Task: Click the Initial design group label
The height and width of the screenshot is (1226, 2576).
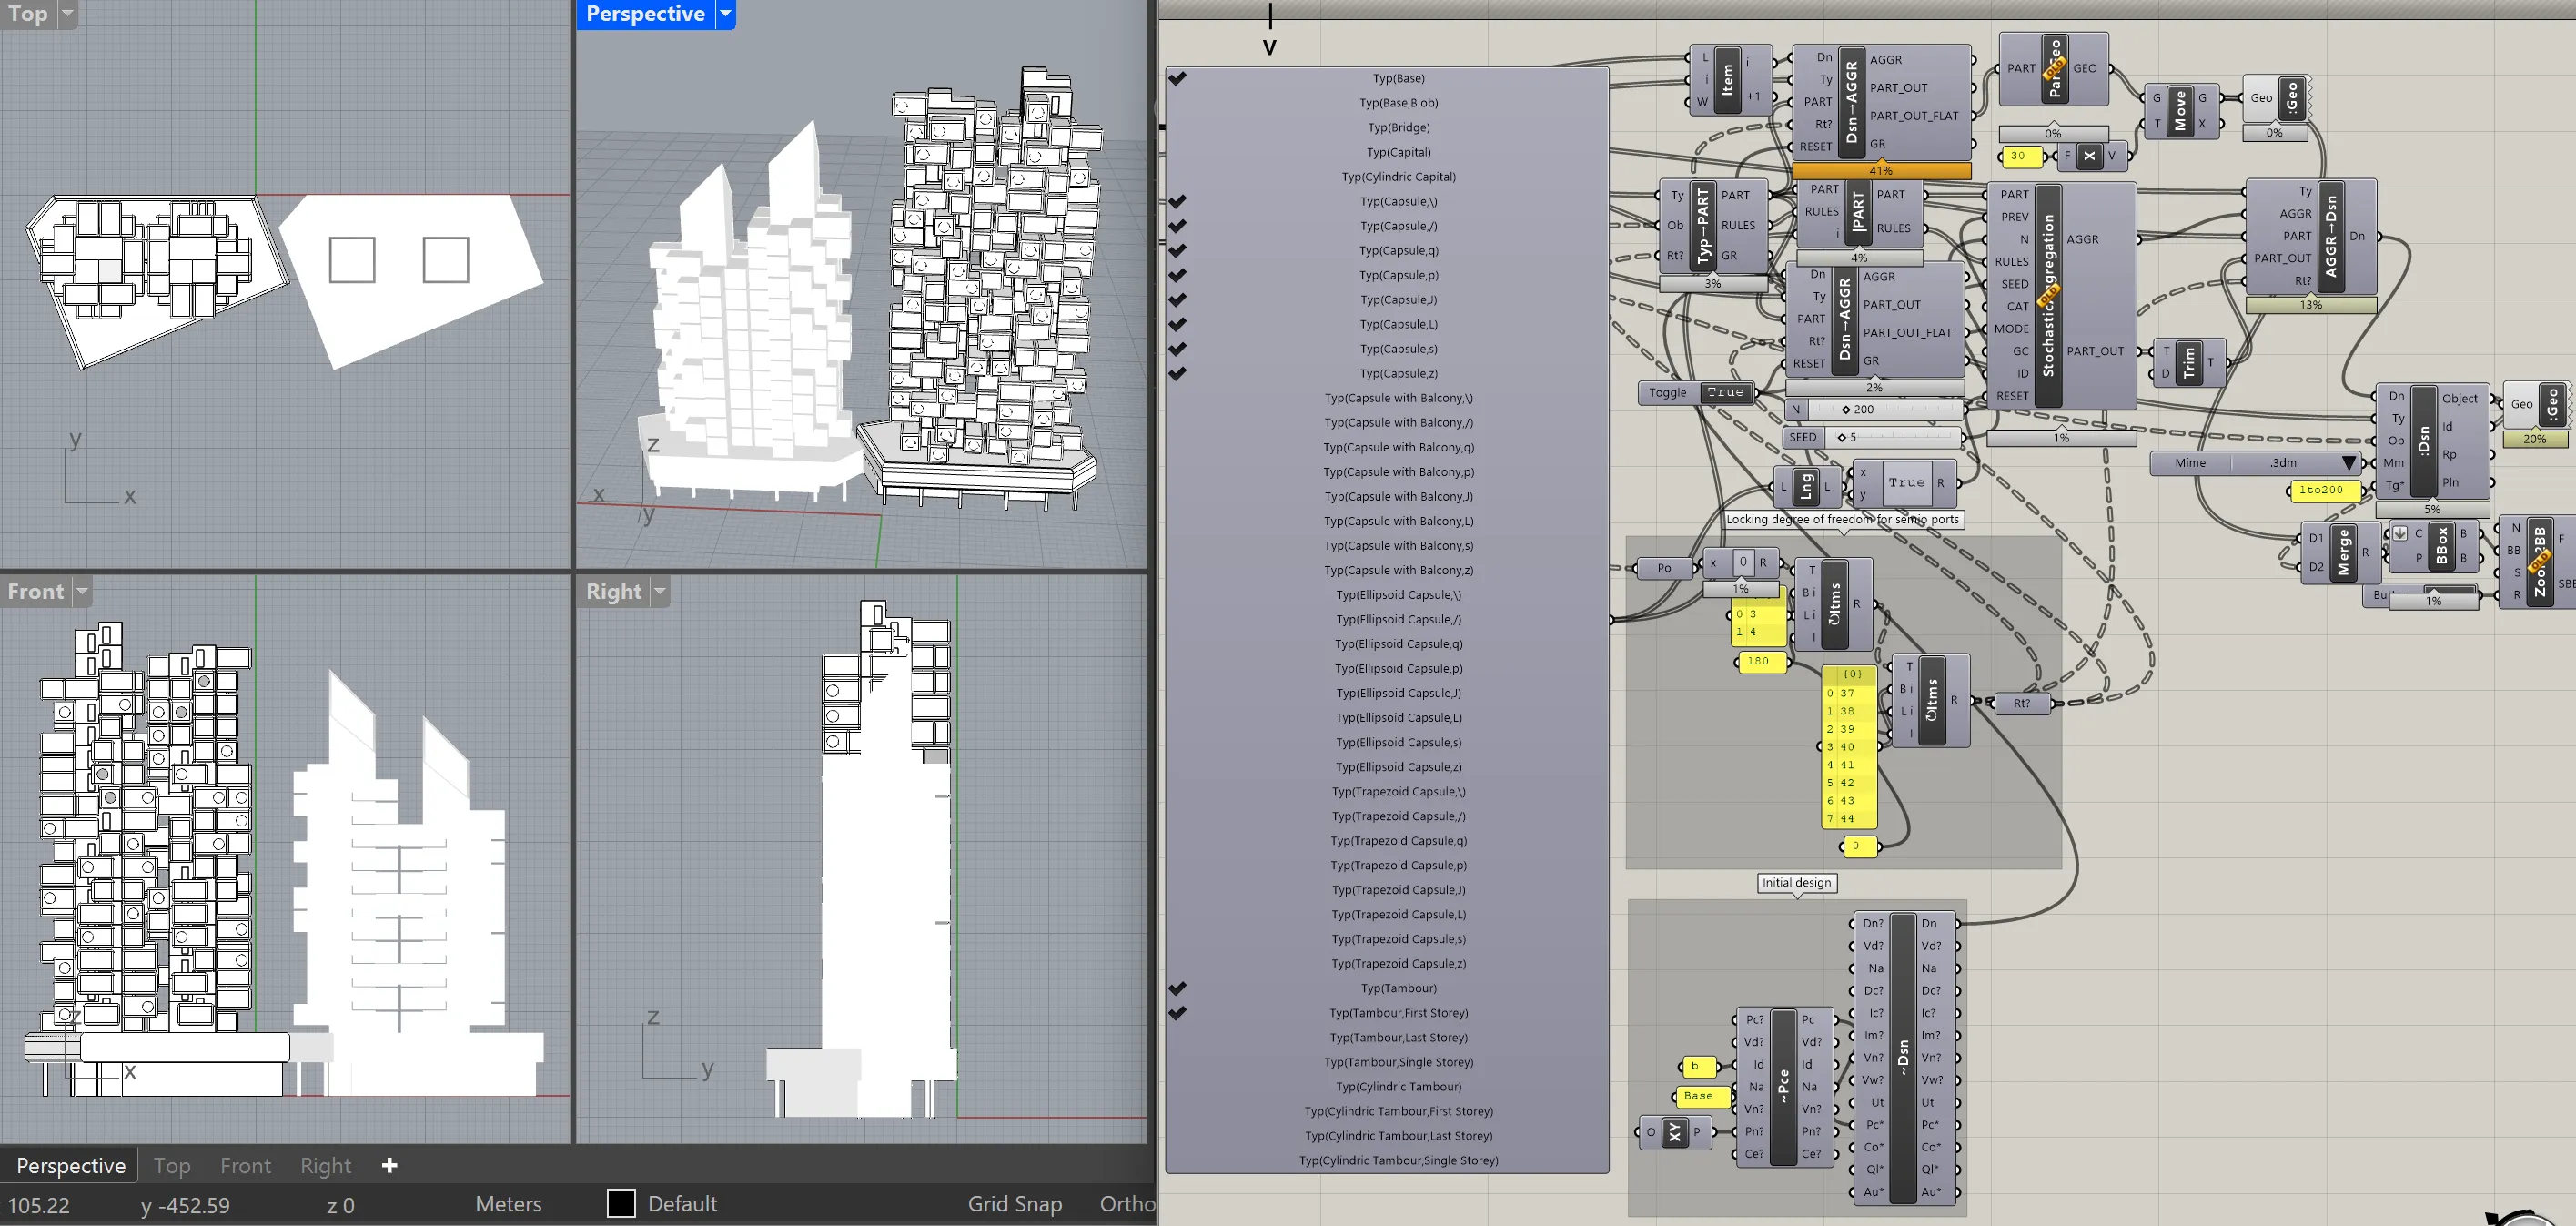Action: 1796,883
